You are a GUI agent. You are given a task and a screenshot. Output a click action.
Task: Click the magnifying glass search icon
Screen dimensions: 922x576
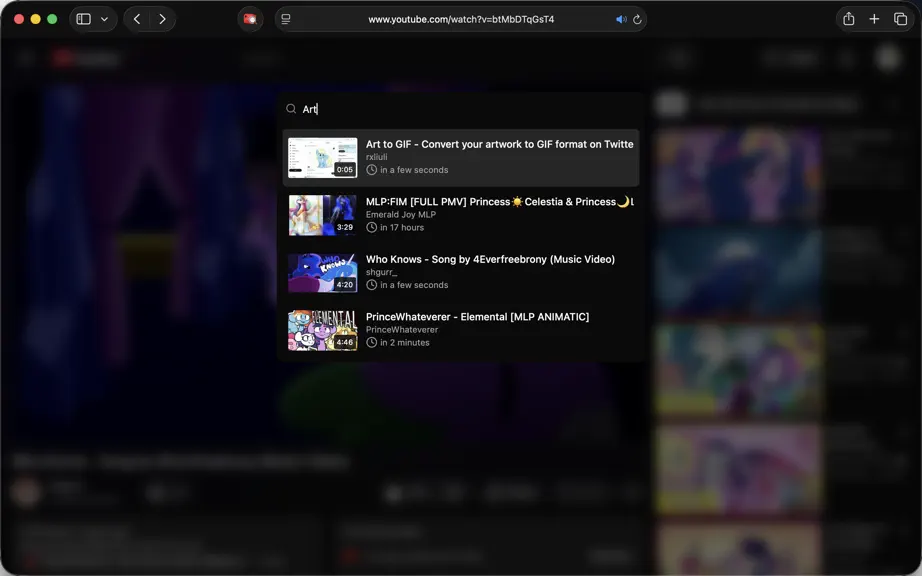click(291, 109)
